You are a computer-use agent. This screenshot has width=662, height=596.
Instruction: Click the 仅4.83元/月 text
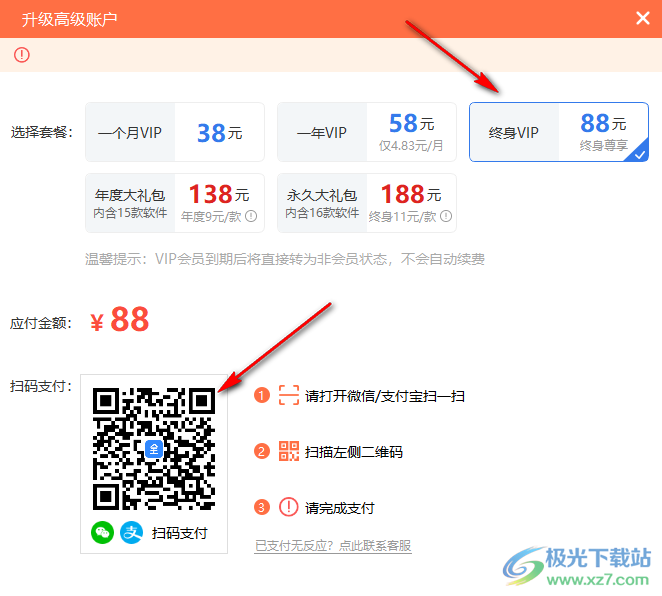coord(411,146)
